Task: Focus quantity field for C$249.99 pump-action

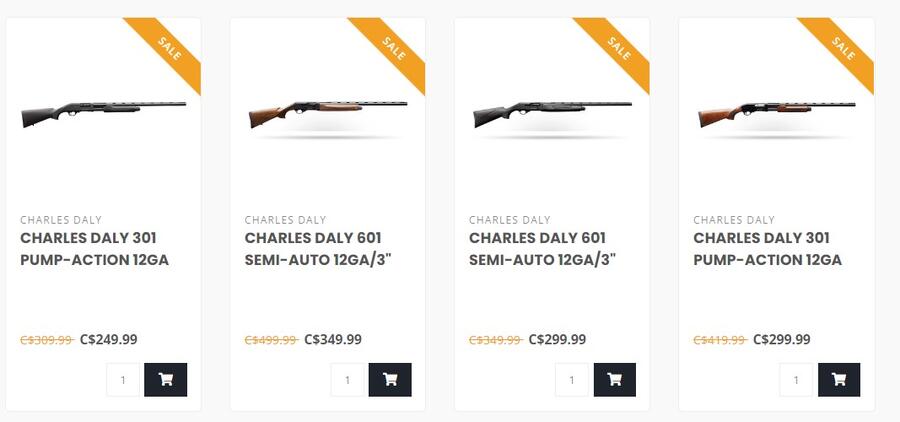Action: click(x=123, y=380)
